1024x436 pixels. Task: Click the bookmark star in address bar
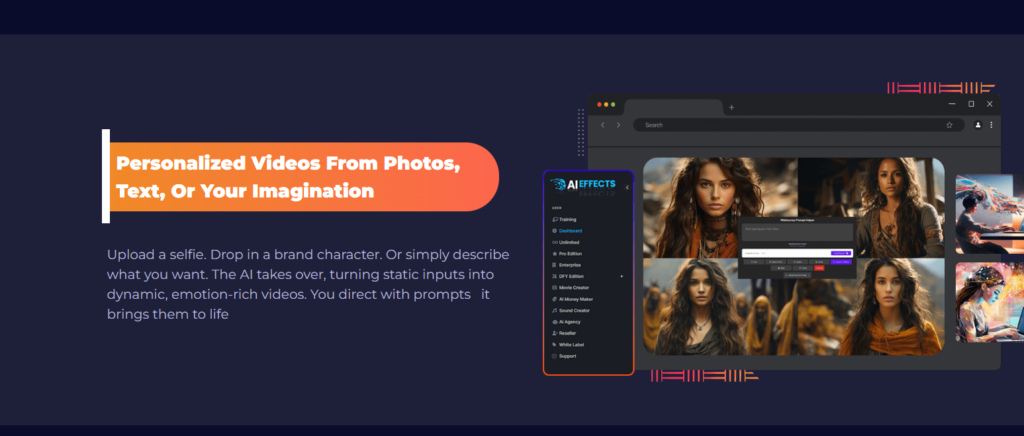click(x=949, y=125)
